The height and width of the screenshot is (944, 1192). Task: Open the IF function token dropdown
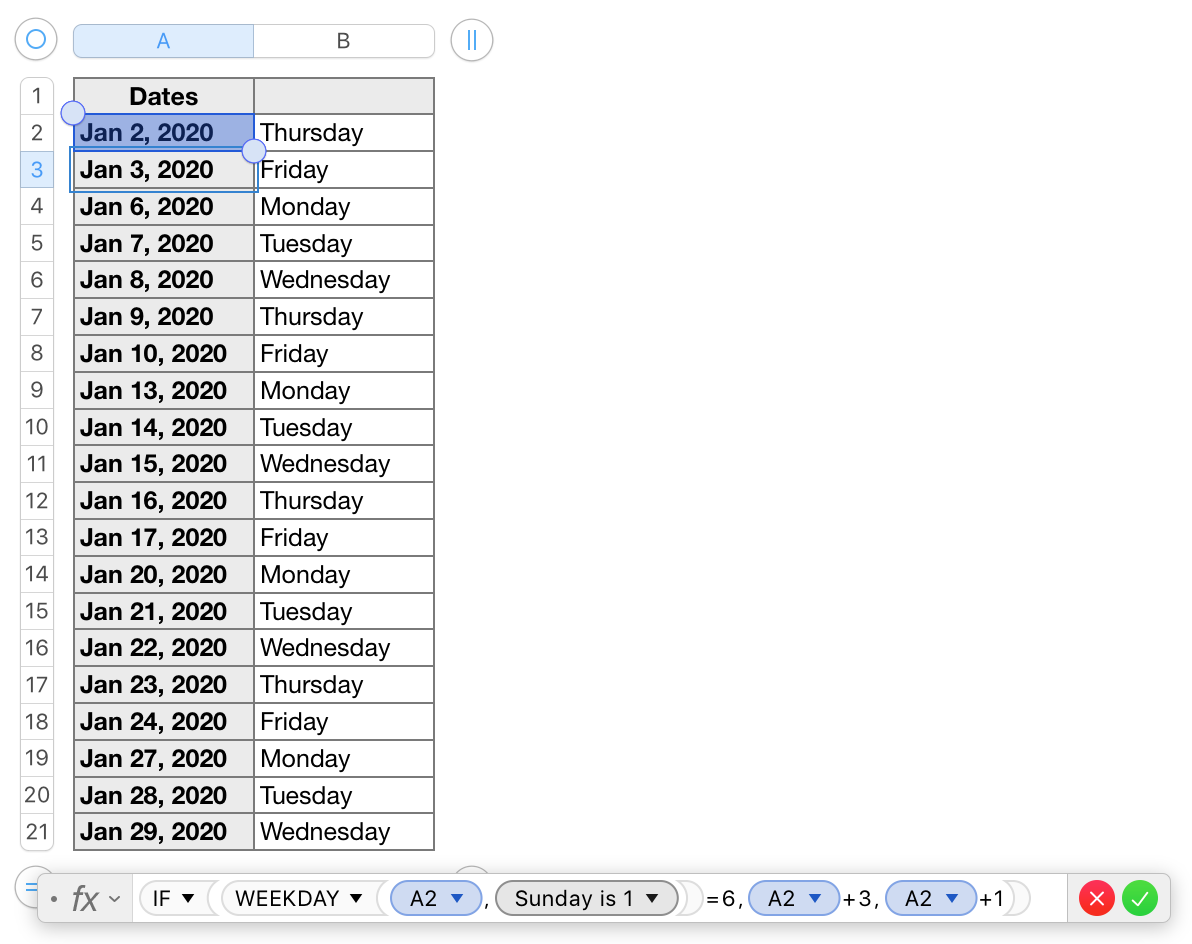click(x=188, y=898)
